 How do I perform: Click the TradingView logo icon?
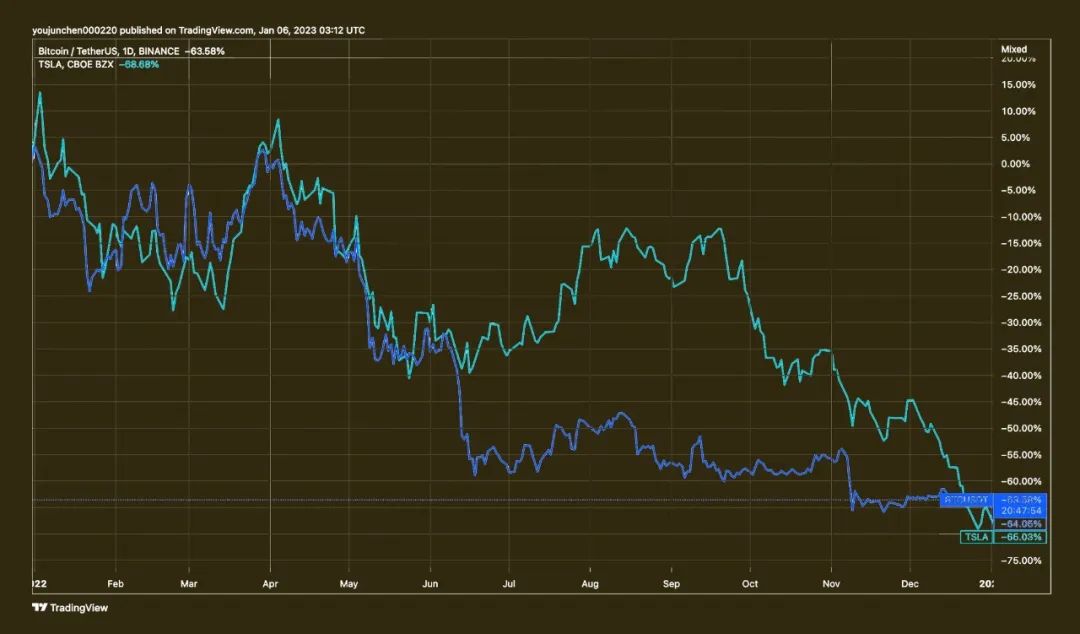(x=39, y=607)
